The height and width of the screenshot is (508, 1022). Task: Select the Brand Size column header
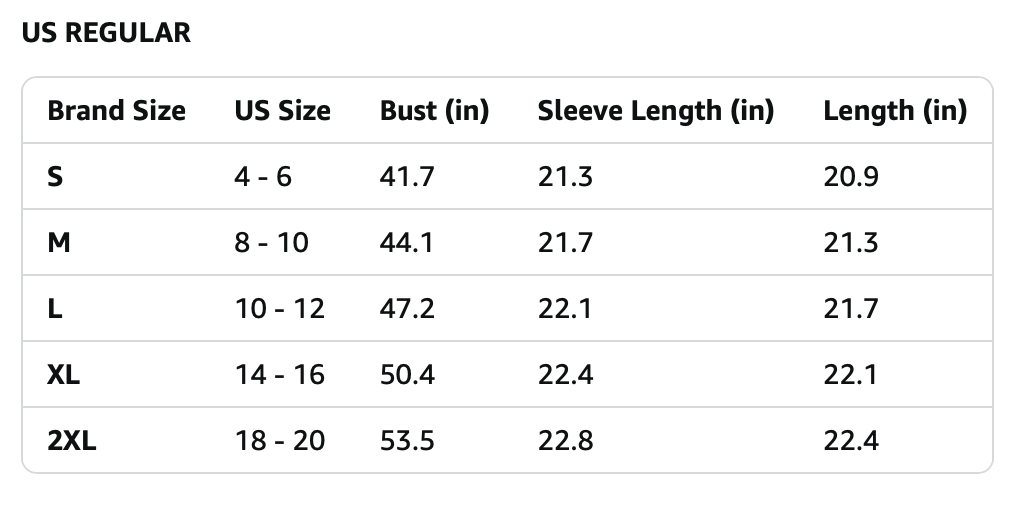point(117,110)
